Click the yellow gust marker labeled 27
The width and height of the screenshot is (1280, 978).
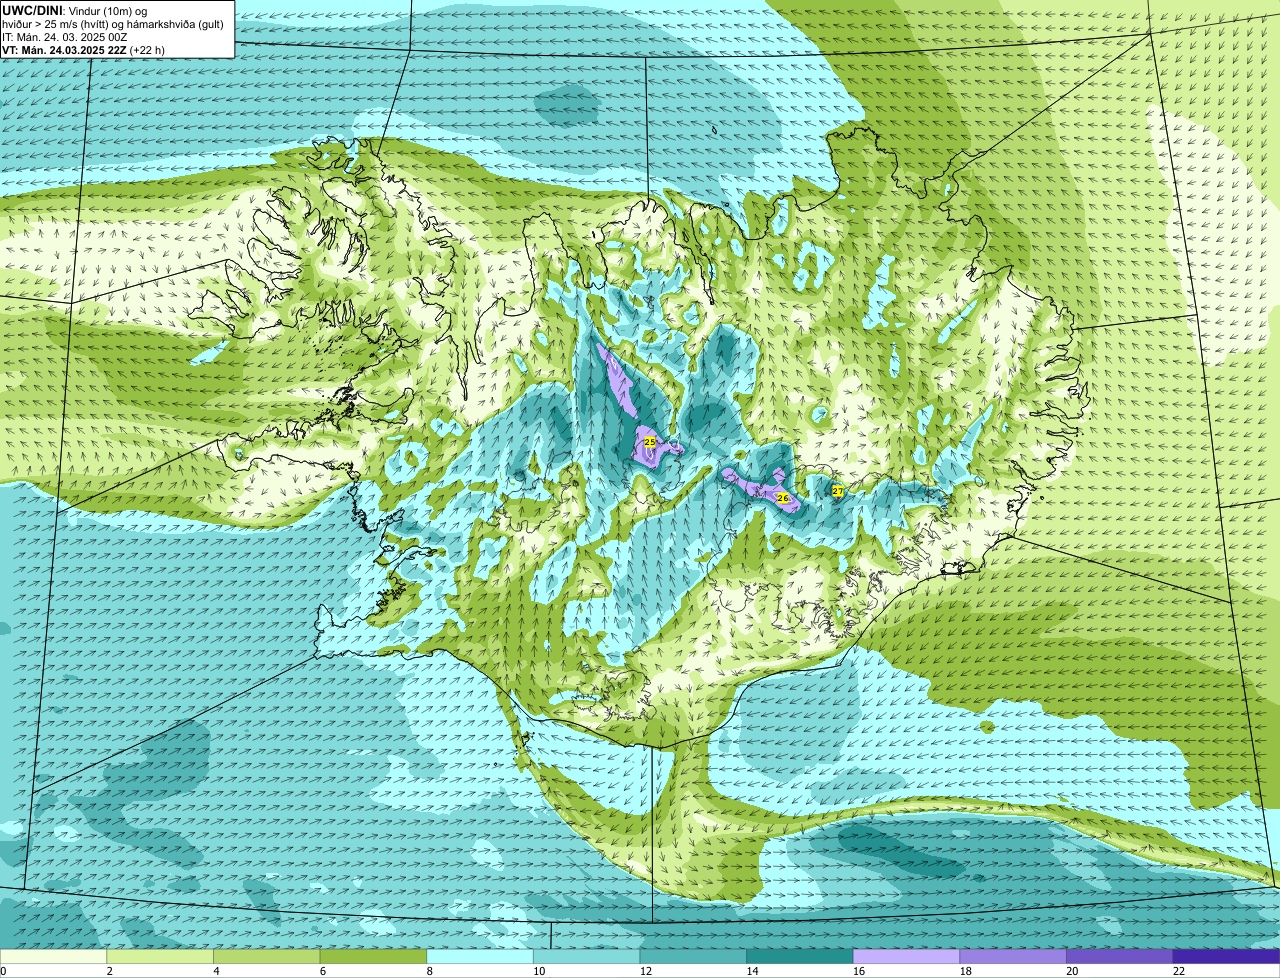point(838,491)
